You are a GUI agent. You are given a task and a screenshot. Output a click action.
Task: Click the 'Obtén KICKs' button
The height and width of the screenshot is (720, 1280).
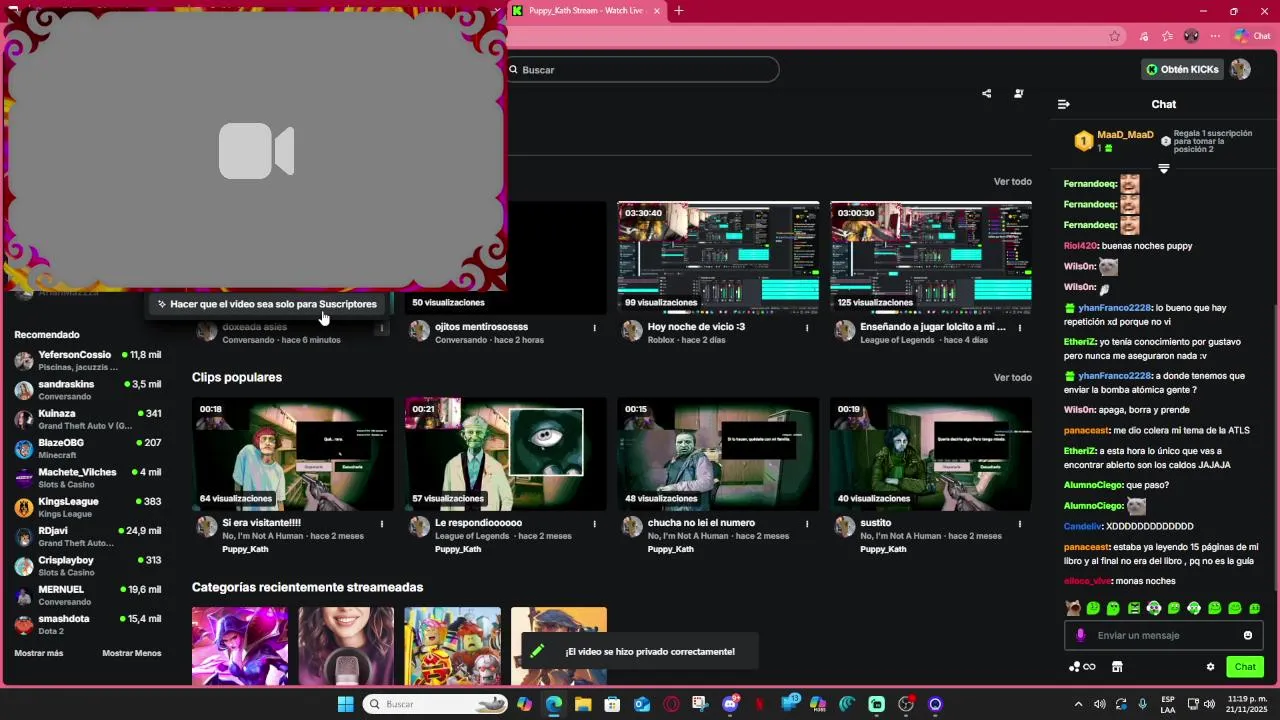click(1182, 69)
